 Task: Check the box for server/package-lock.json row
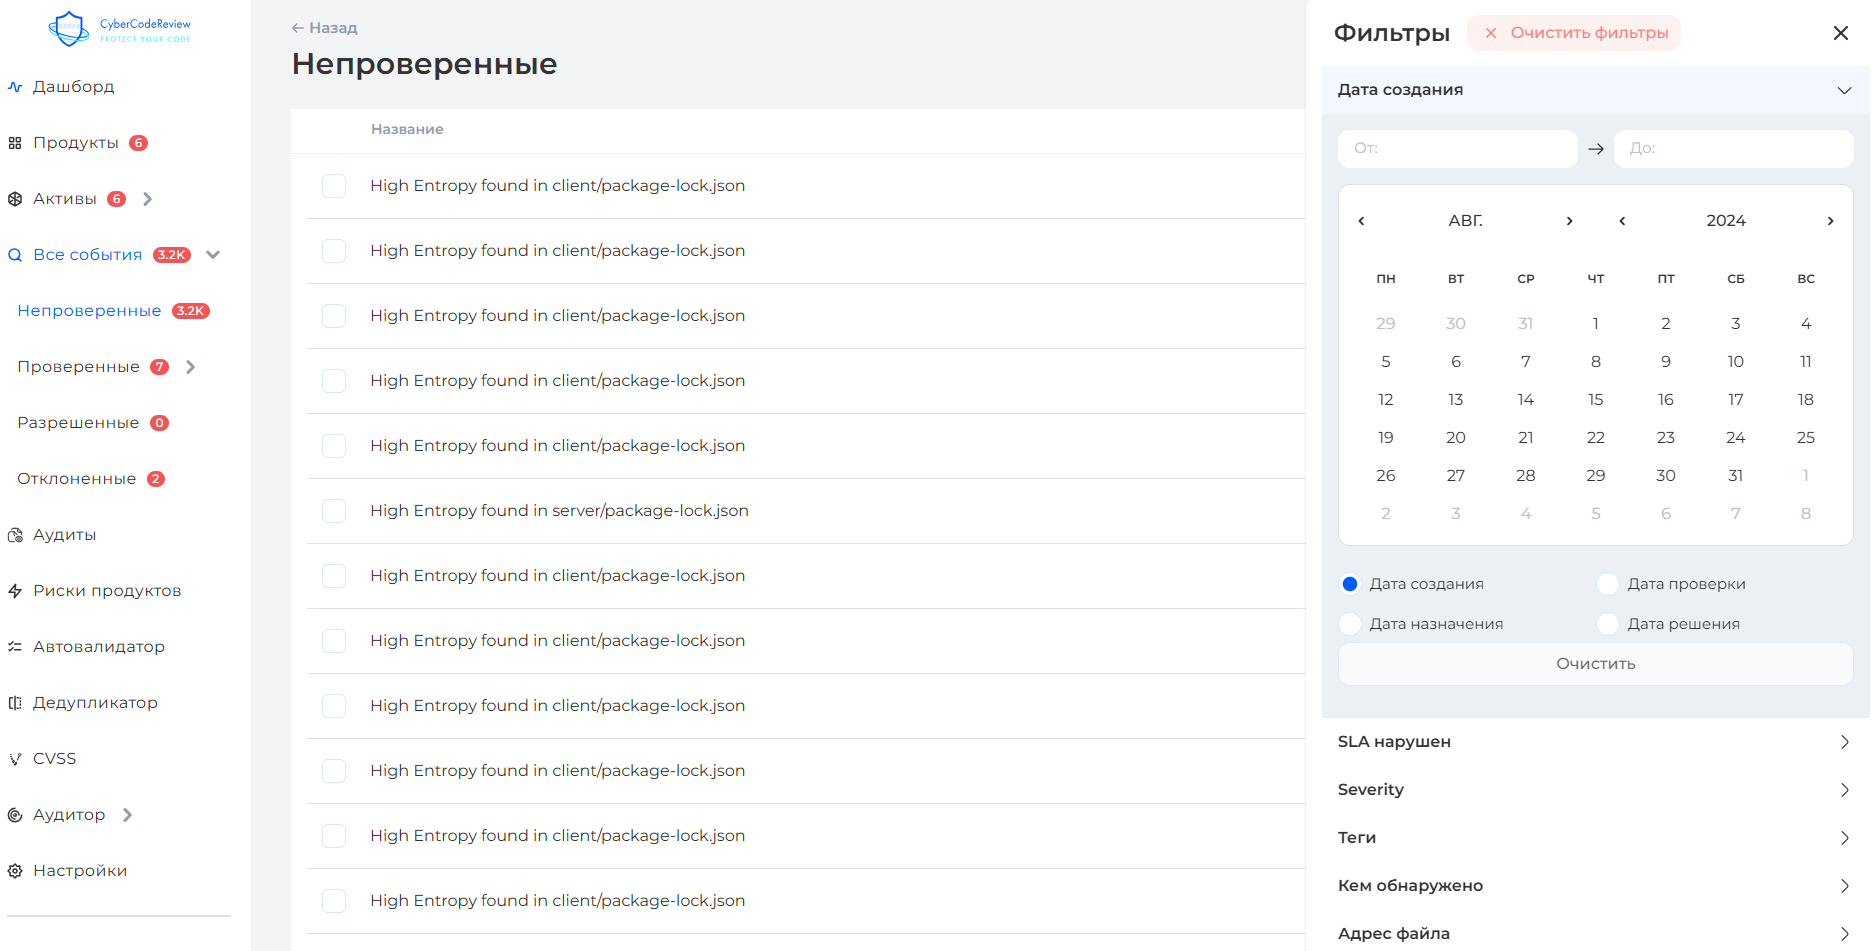pyautogui.click(x=334, y=511)
